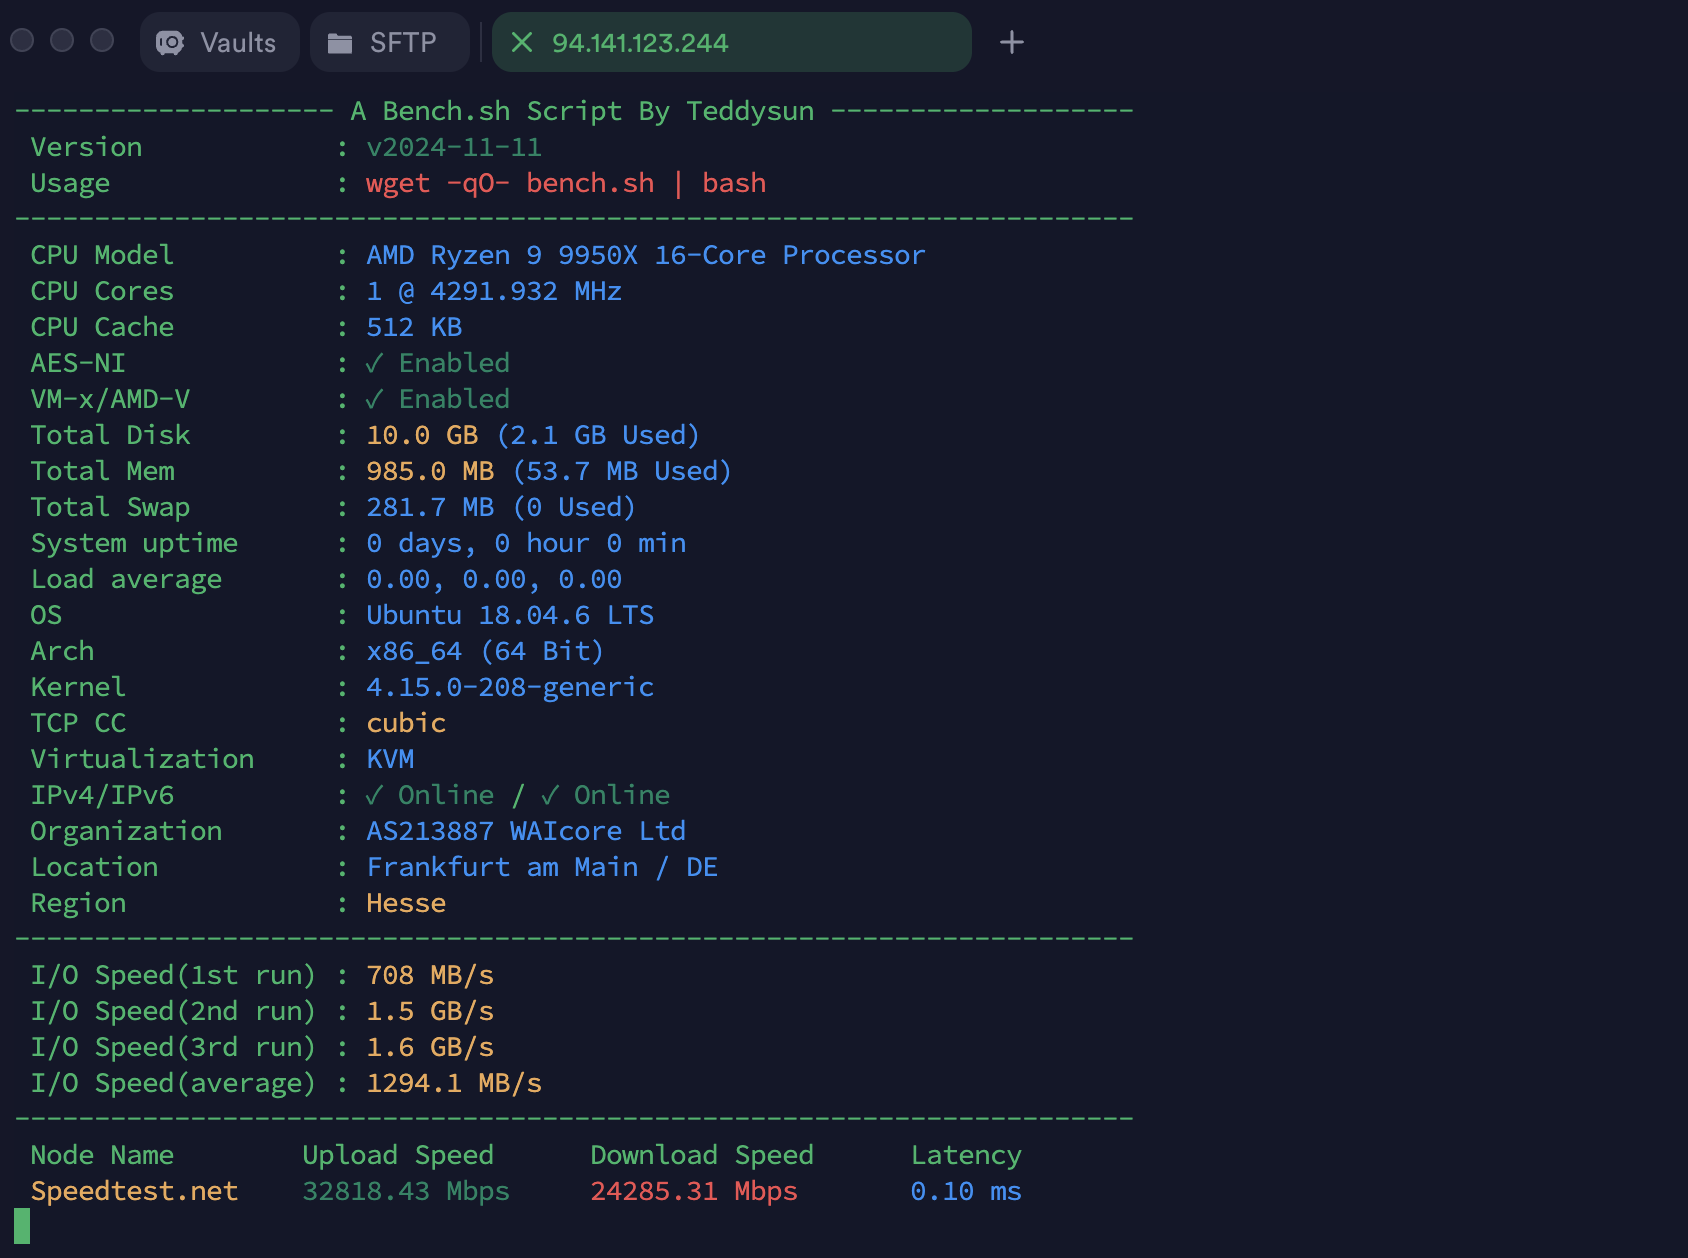
Task: Click the Download Speed column header
Action: click(x=702, y=1155)
